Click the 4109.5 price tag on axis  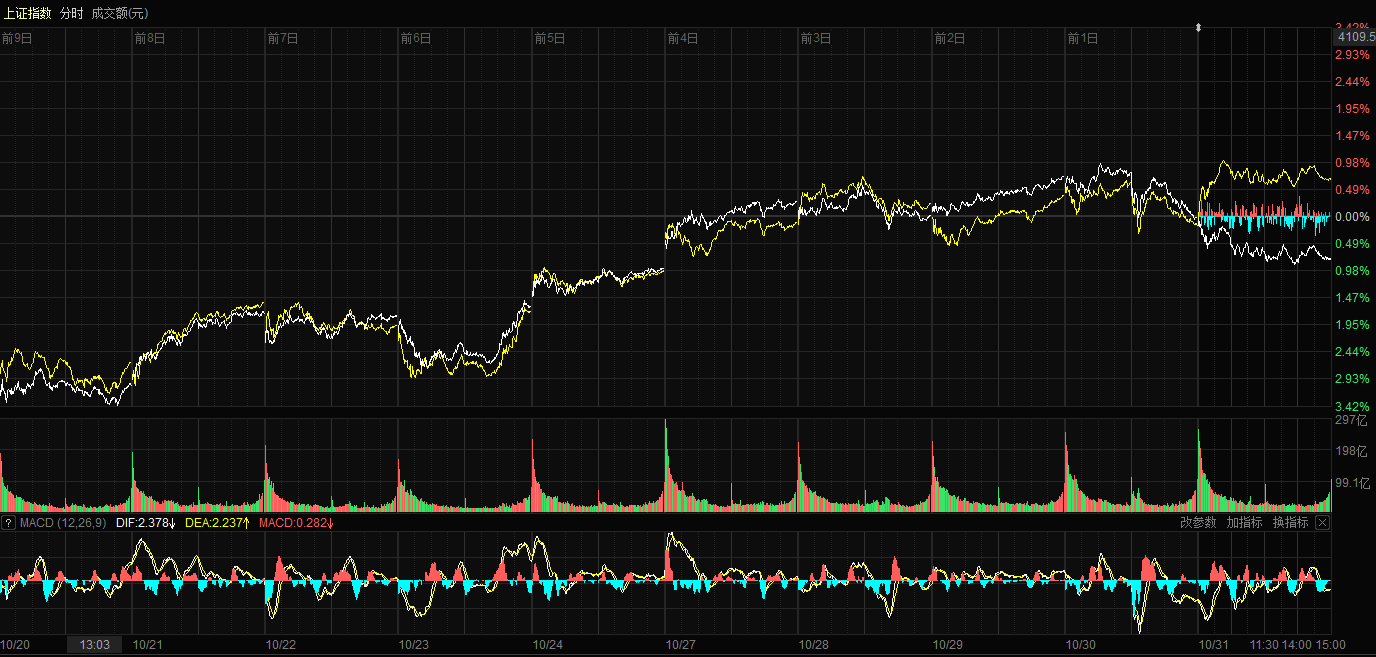[x=1356, y=37]
